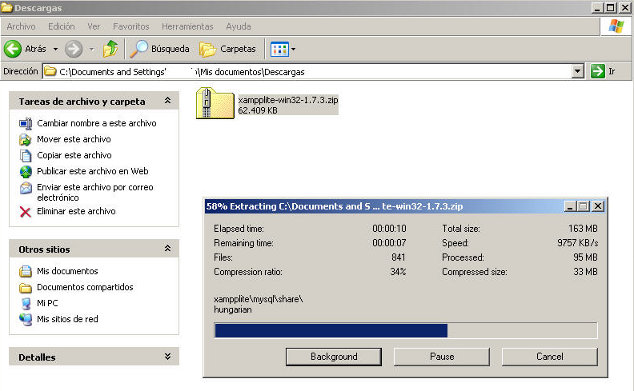Image resolution: width=634 pixels, height=391 pixels.
Task: Open Mi PC link
Action: click(x=47, y=303)
